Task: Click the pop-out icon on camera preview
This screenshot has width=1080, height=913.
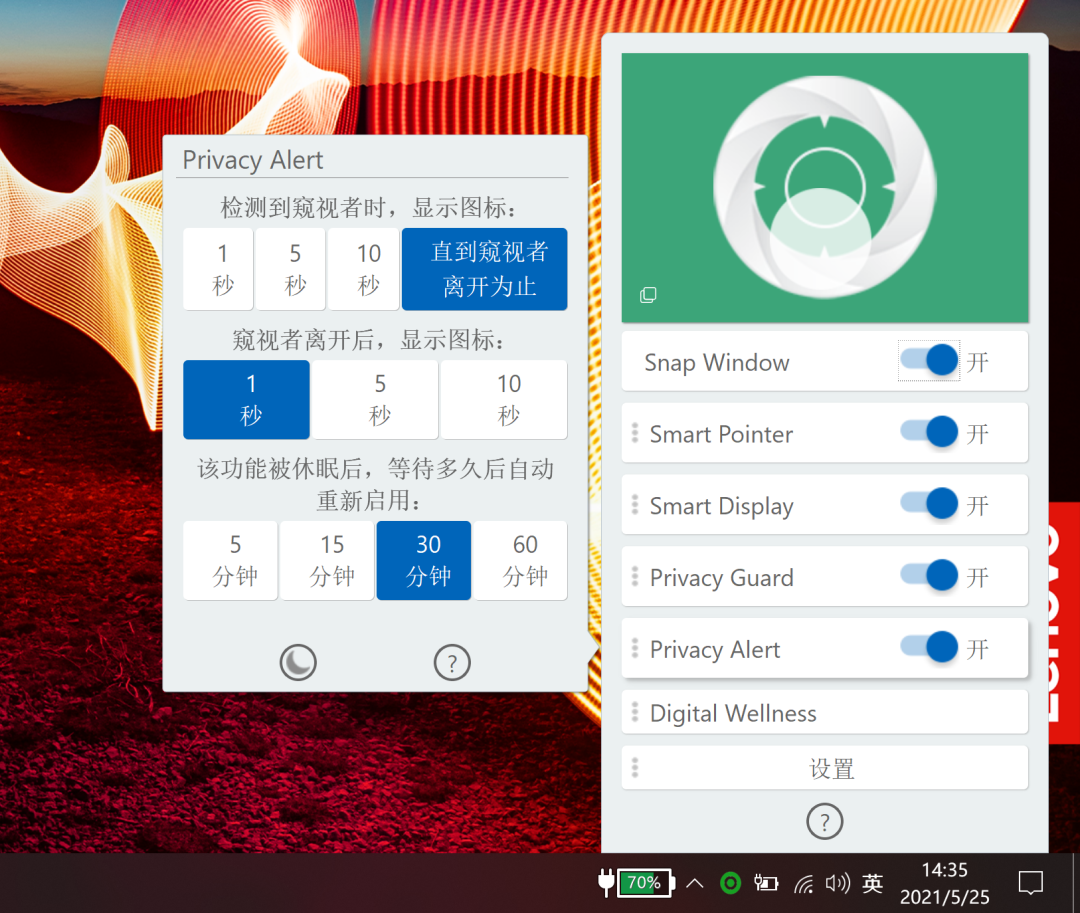Action: (648, 295)
